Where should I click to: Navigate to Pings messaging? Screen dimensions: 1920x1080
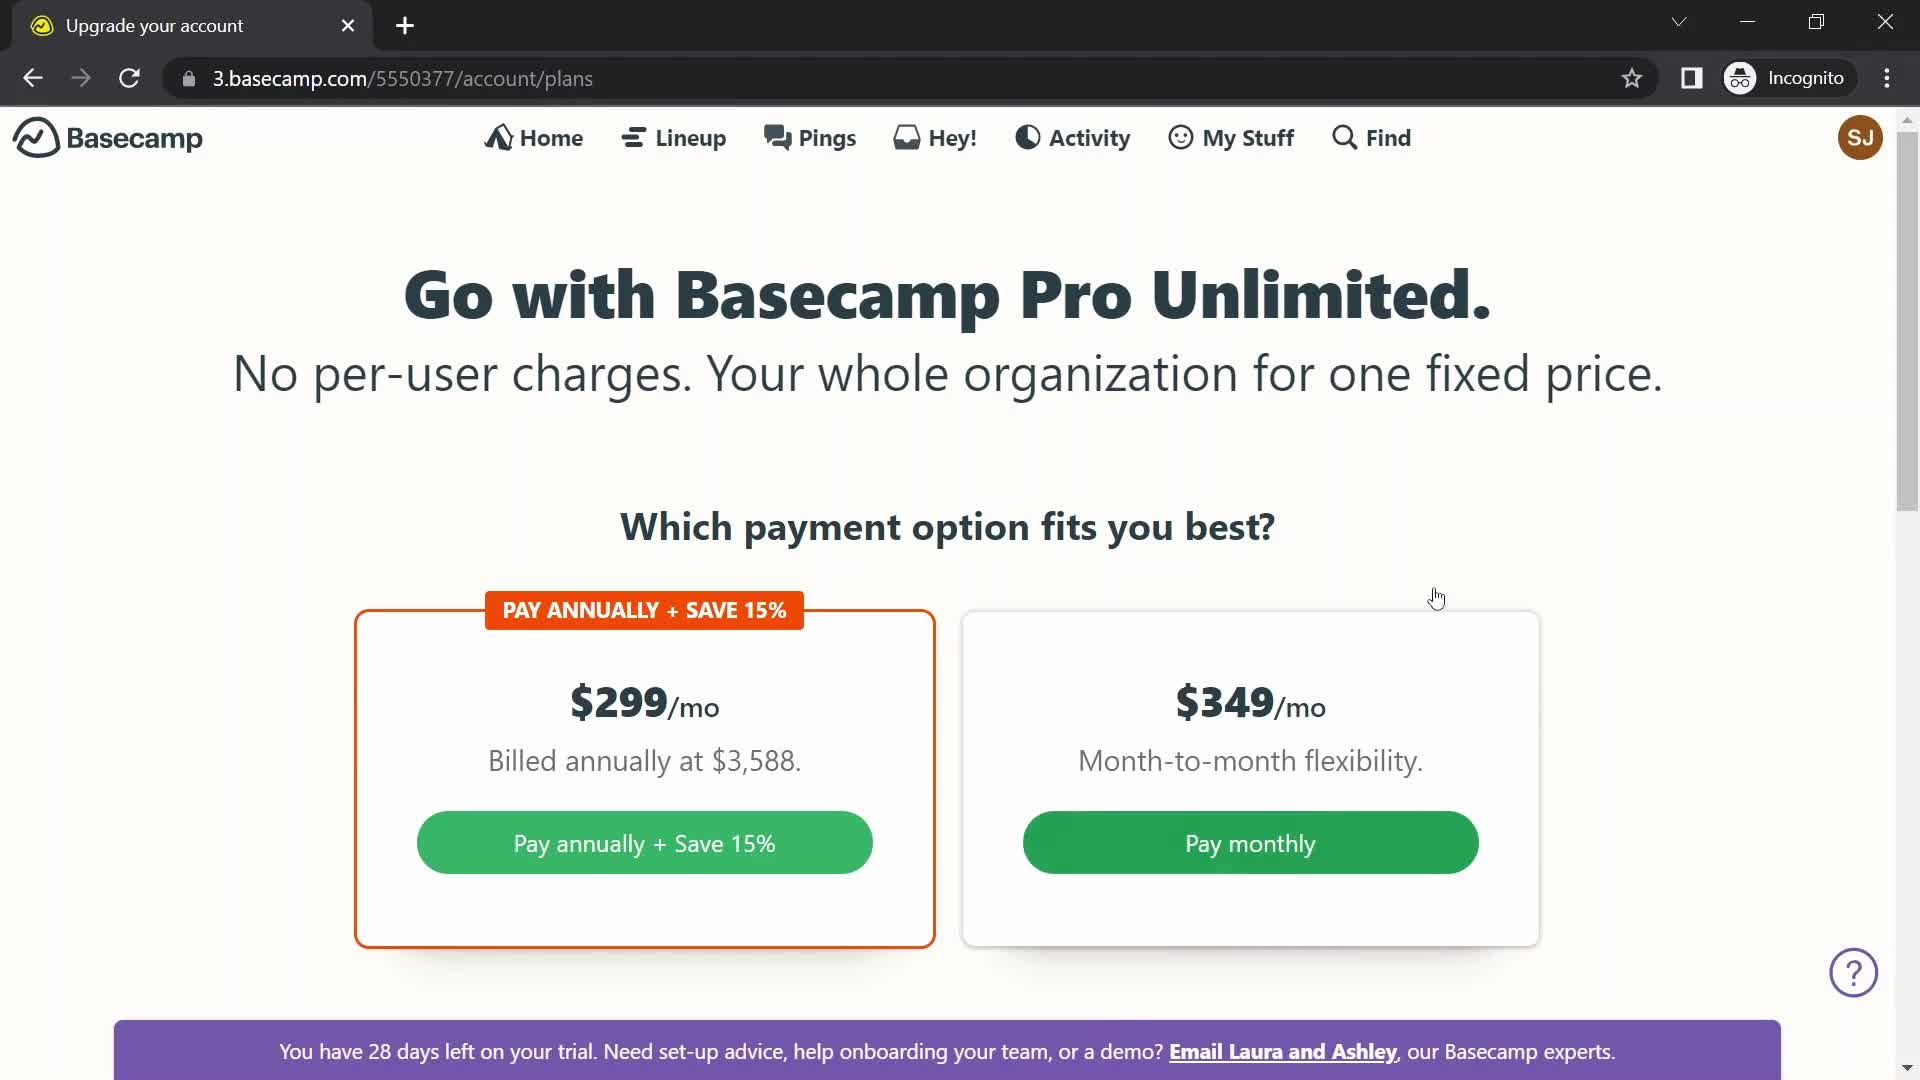pos(810,136)
